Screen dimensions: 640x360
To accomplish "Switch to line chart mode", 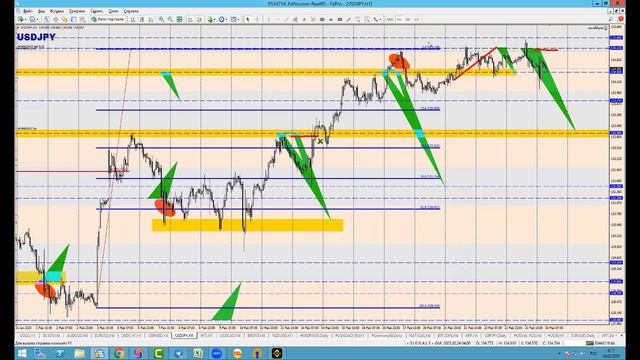I will pos(151,19).
